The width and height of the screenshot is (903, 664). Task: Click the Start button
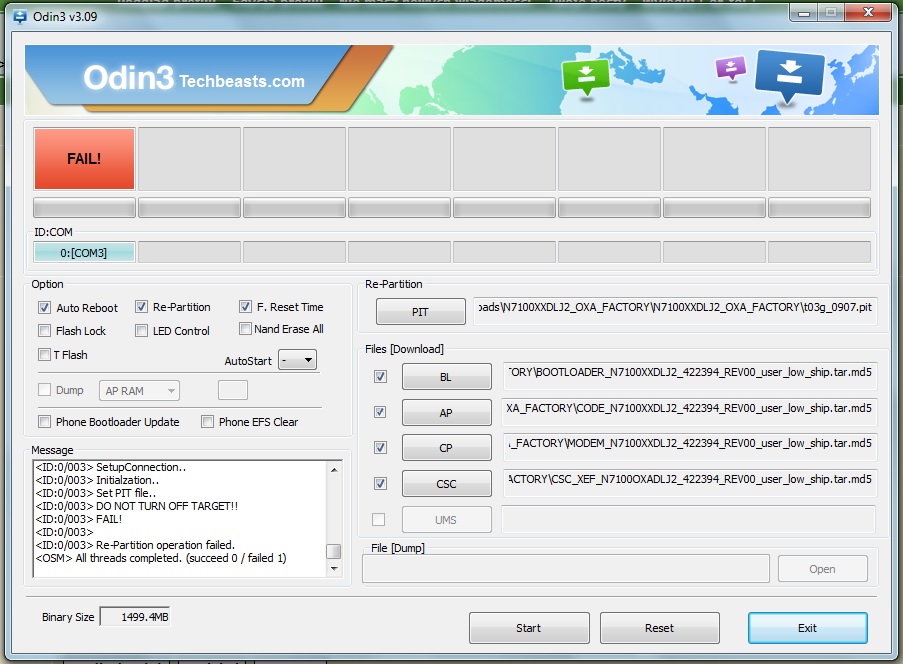(529, 628)
